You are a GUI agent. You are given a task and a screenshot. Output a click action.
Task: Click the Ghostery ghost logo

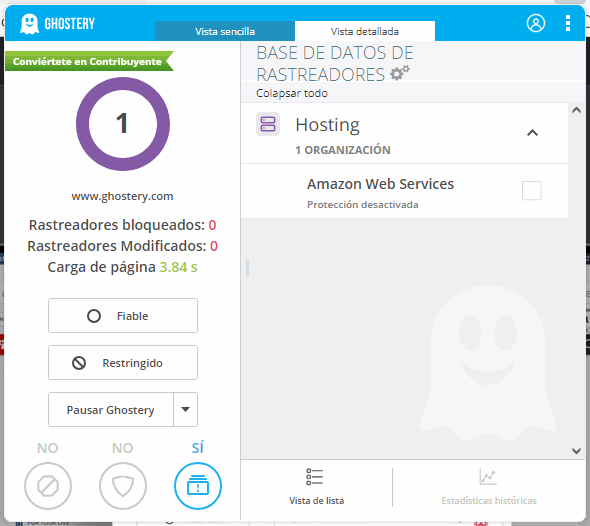pyautogui.click(x=29, y=24)
